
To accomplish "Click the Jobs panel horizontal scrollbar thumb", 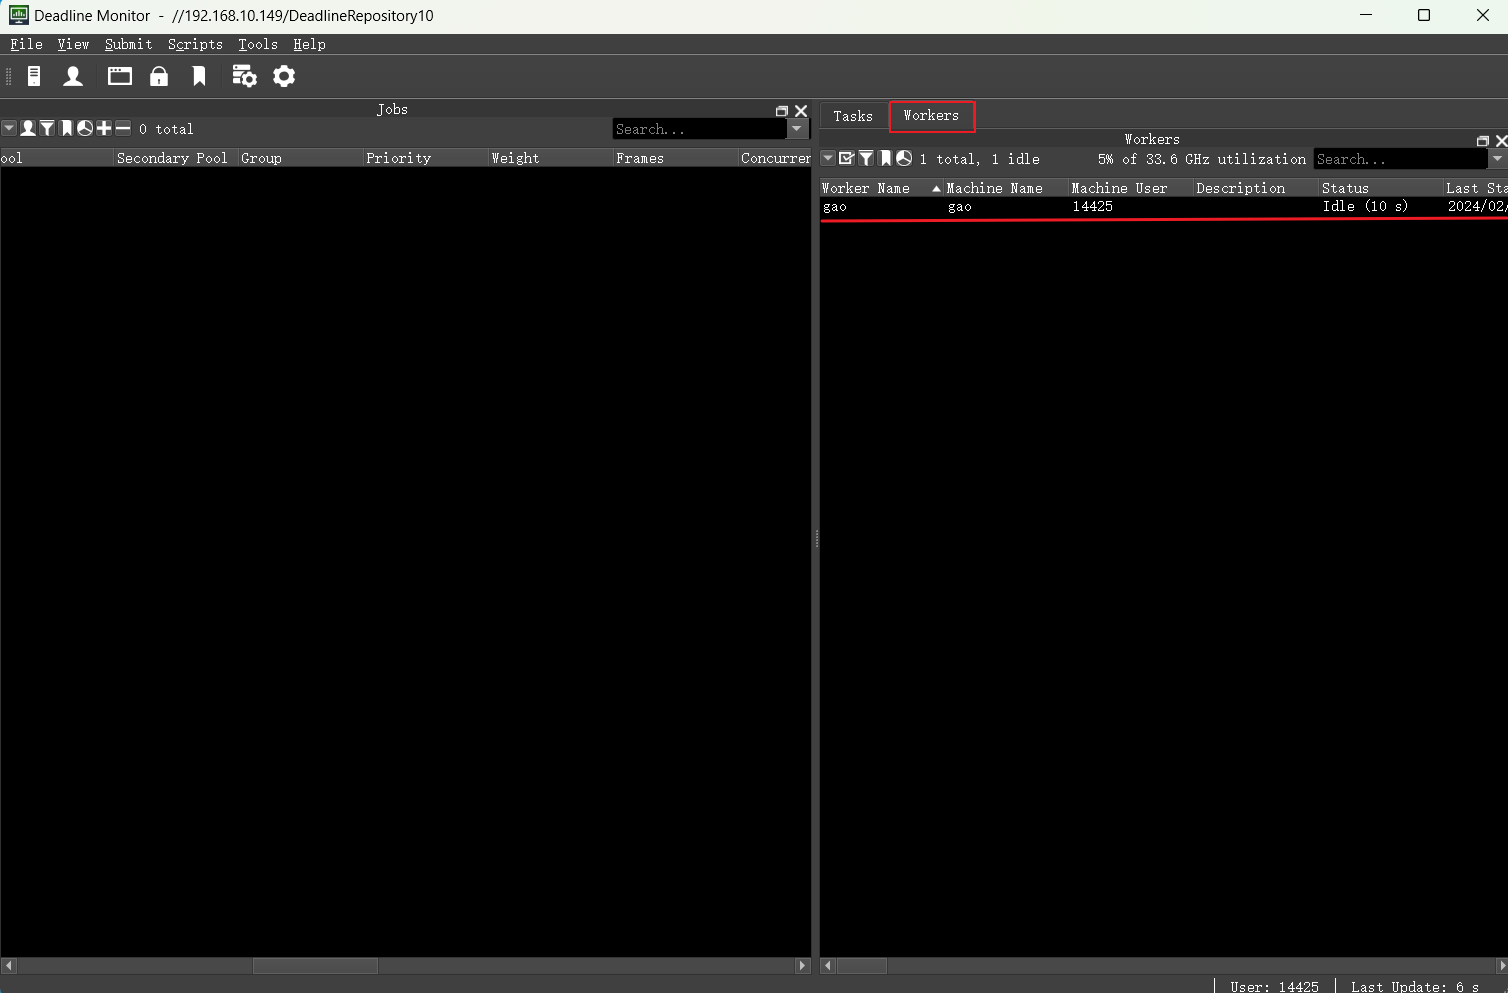I will pyautogui.click(x=315, y=966).
